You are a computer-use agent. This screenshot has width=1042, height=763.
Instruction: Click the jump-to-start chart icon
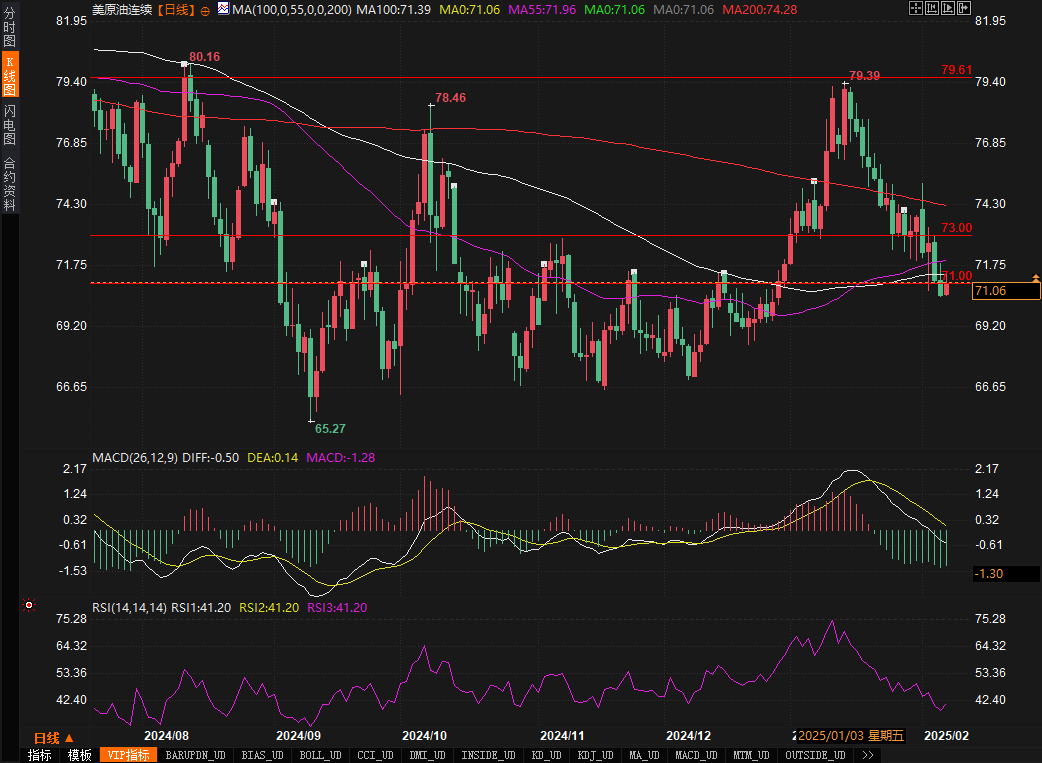coord(932,8)
